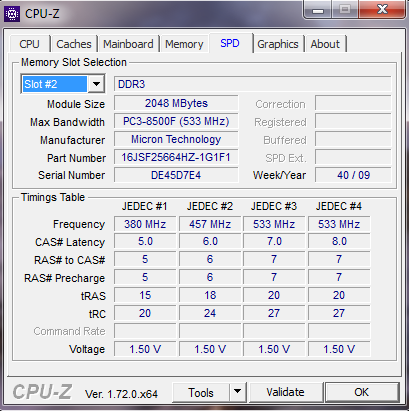Close the CPU-Z window

(x=382, y=10)
